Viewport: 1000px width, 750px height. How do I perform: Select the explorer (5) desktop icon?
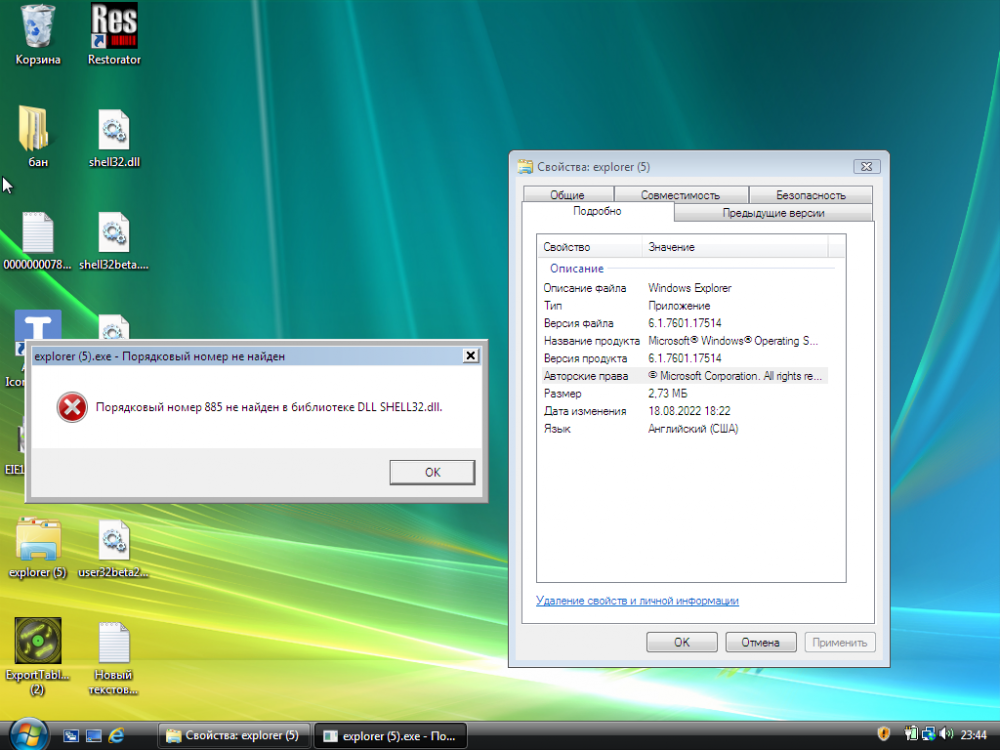pyautogui.click(x=38, y=542)
